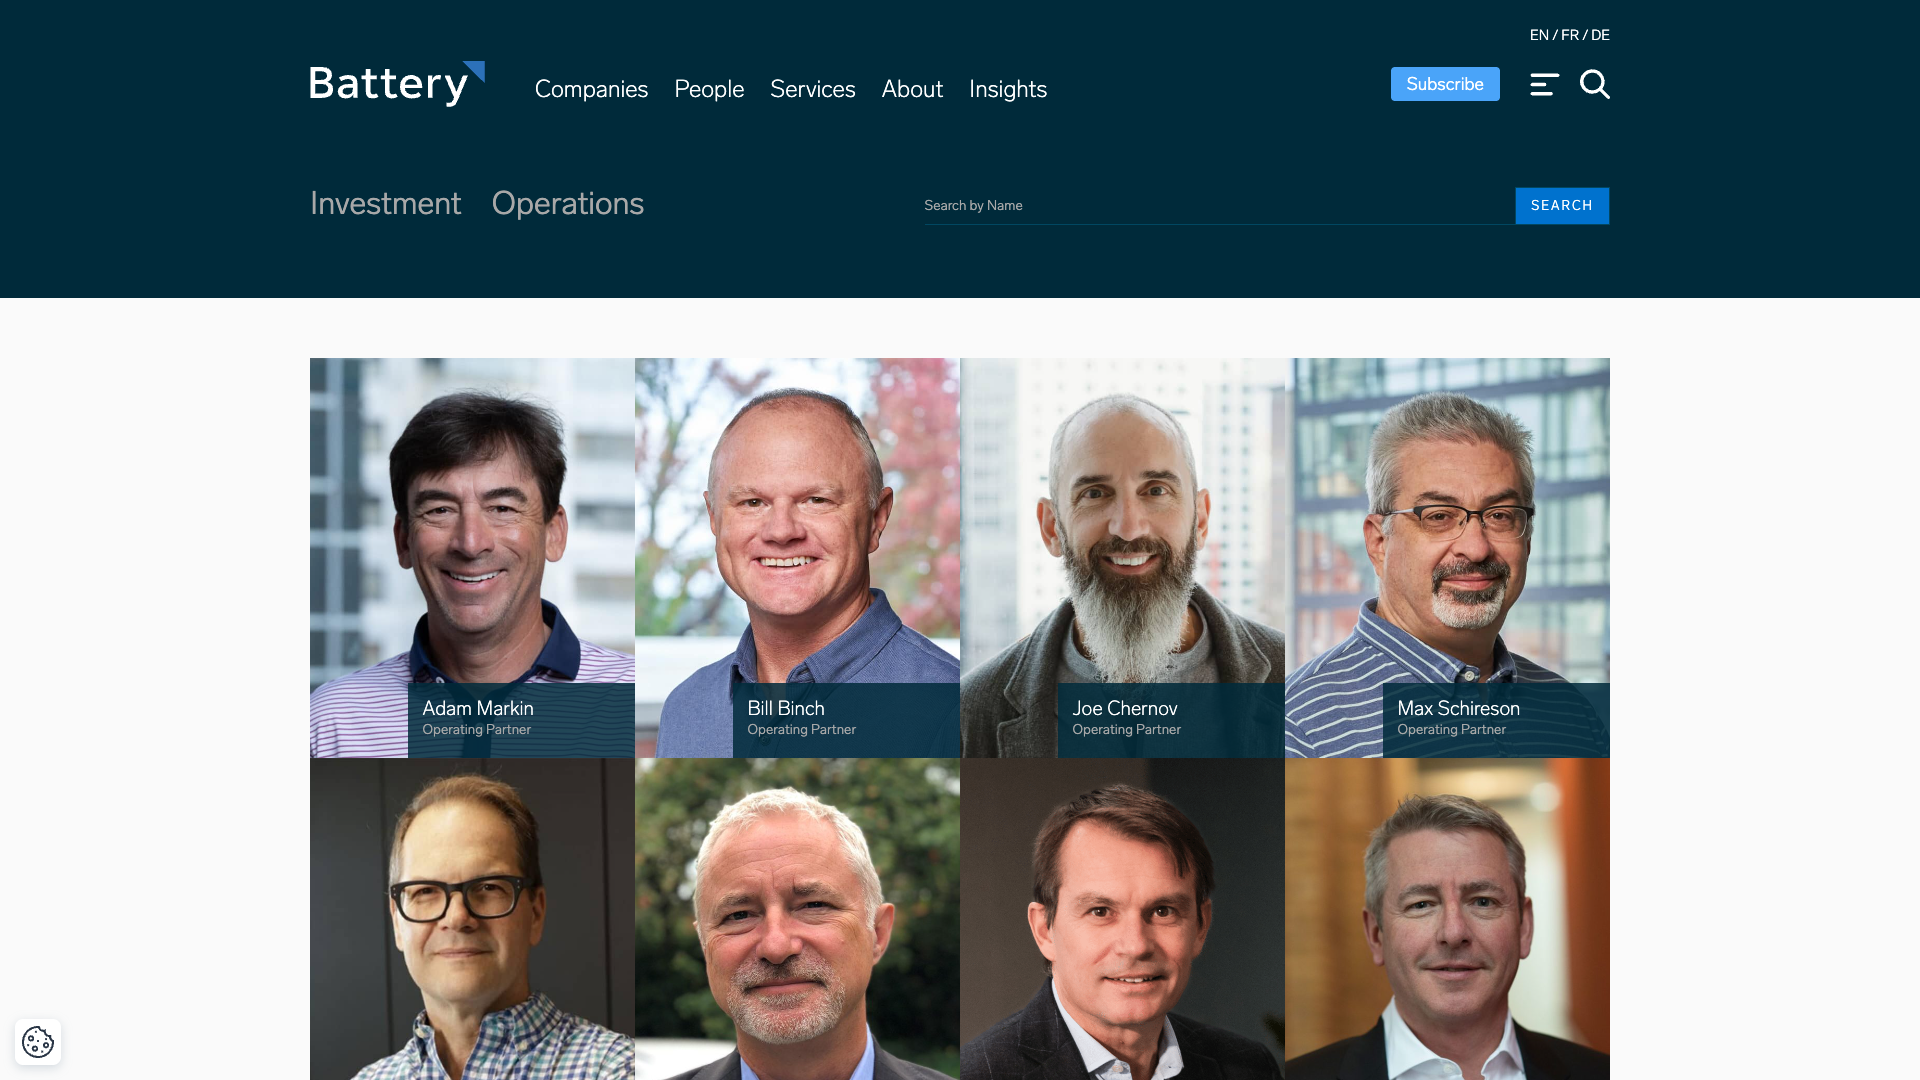Go to Services page
This screenshot has height=1080, width=1920.
click(813, 89)
